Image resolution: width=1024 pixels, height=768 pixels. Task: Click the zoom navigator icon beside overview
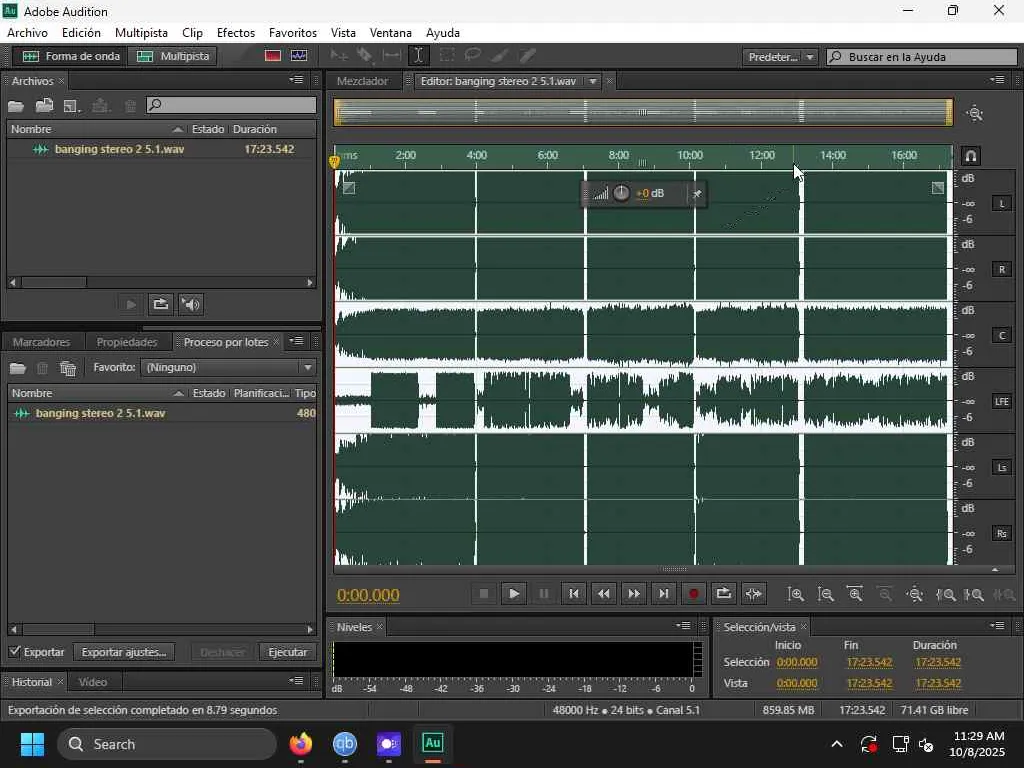pos(975,114)
